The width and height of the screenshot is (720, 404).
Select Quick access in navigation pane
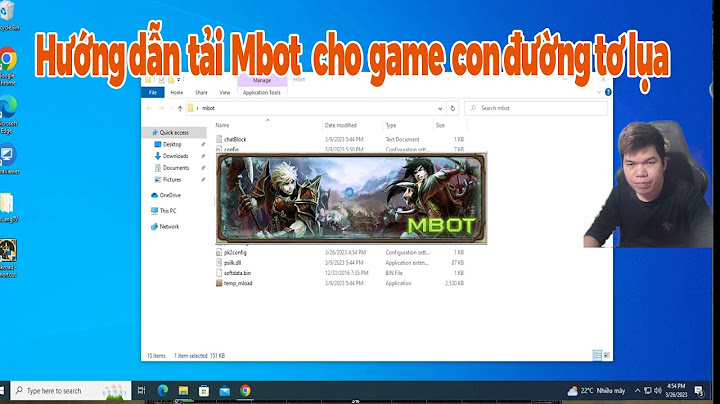(x=174, y=132)
